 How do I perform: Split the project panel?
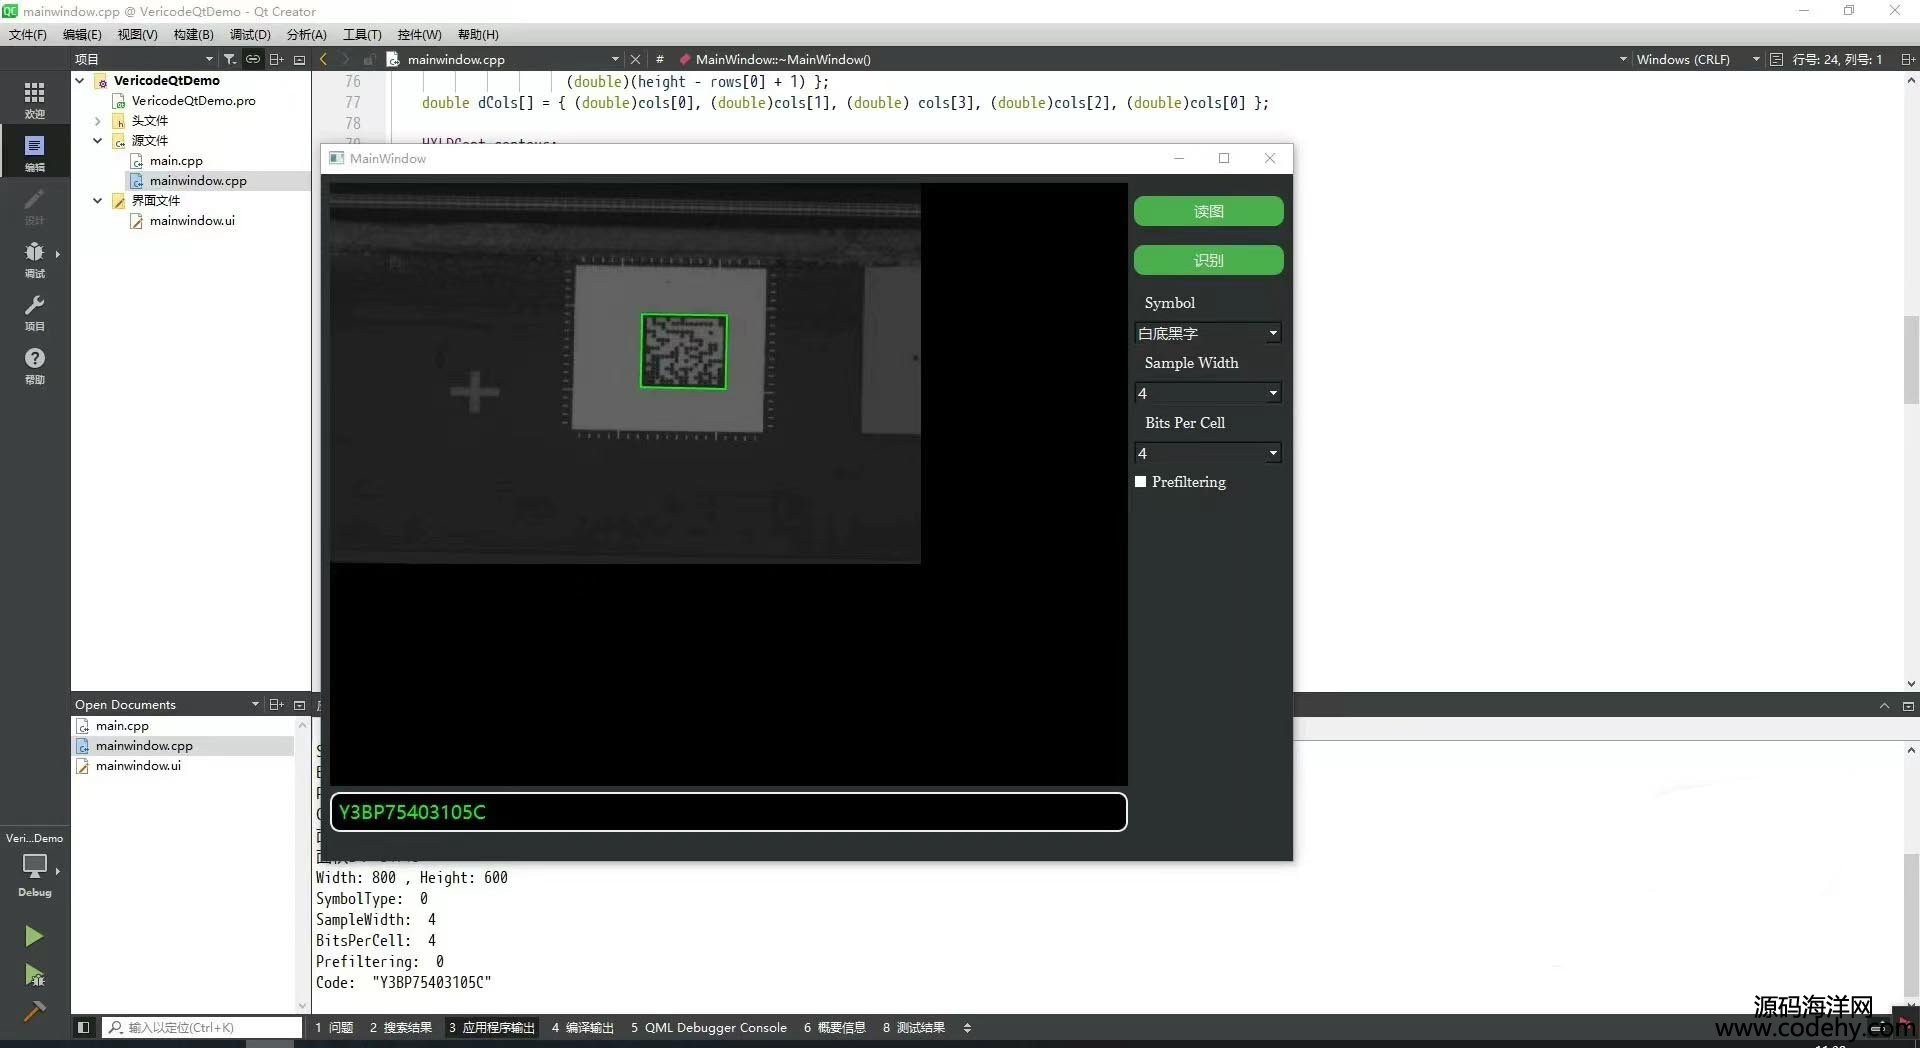point(276,59)
